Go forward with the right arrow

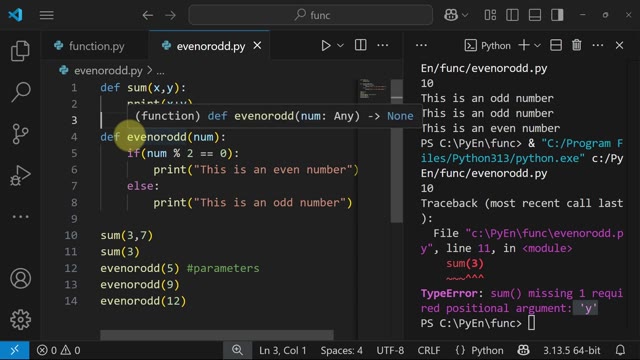click(x=171, y=15)
